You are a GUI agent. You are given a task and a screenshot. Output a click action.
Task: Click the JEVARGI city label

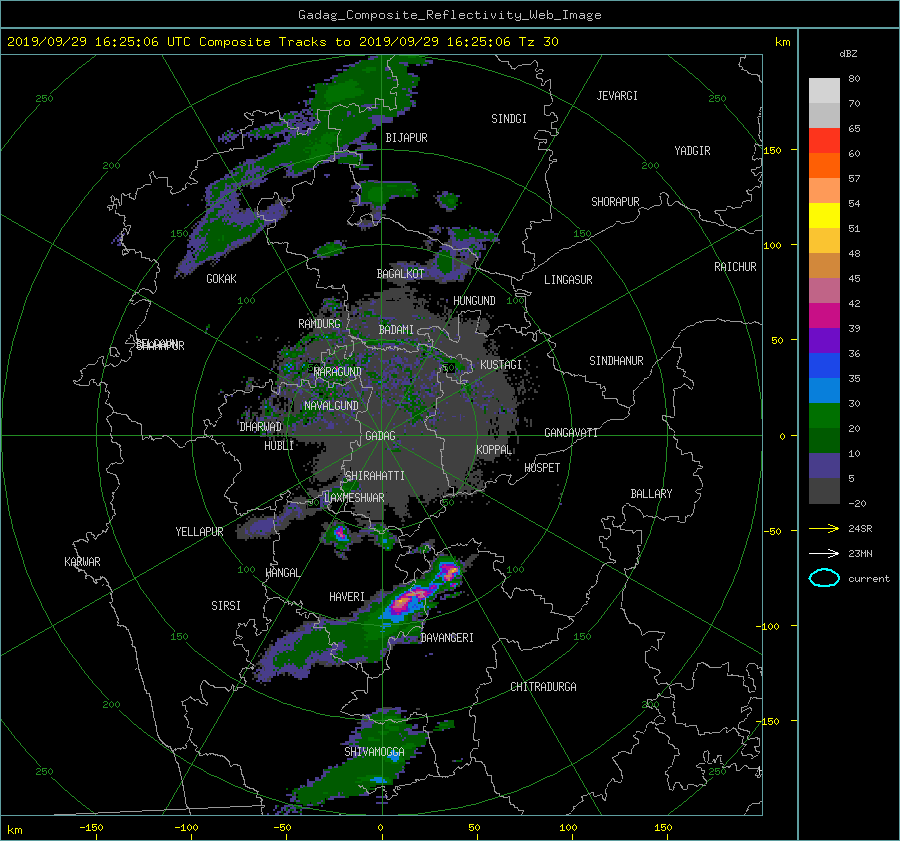(617, 95)
